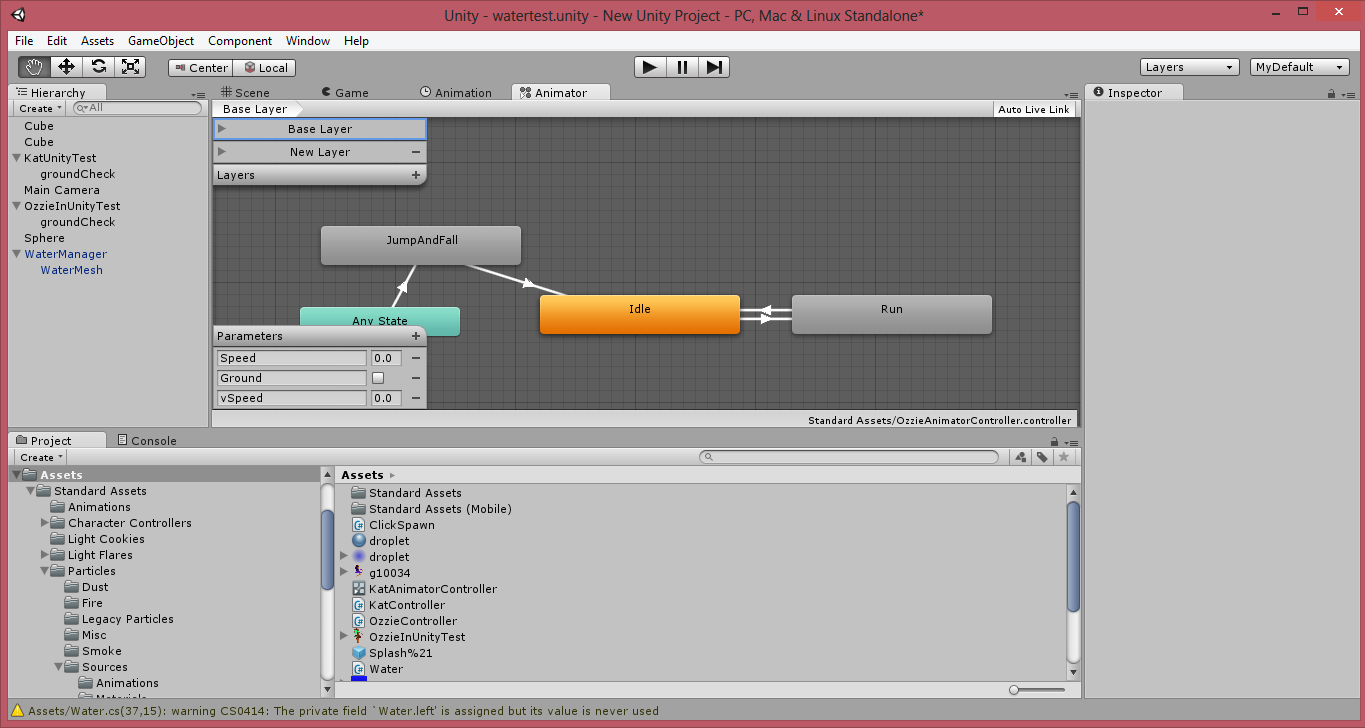
Task: Open the Layers dropdown
Action: pos(1190,67)
